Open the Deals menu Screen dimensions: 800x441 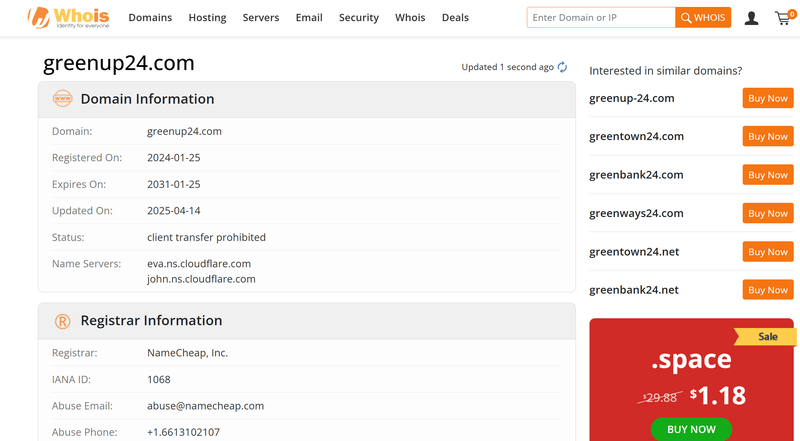tap(455, 18)
